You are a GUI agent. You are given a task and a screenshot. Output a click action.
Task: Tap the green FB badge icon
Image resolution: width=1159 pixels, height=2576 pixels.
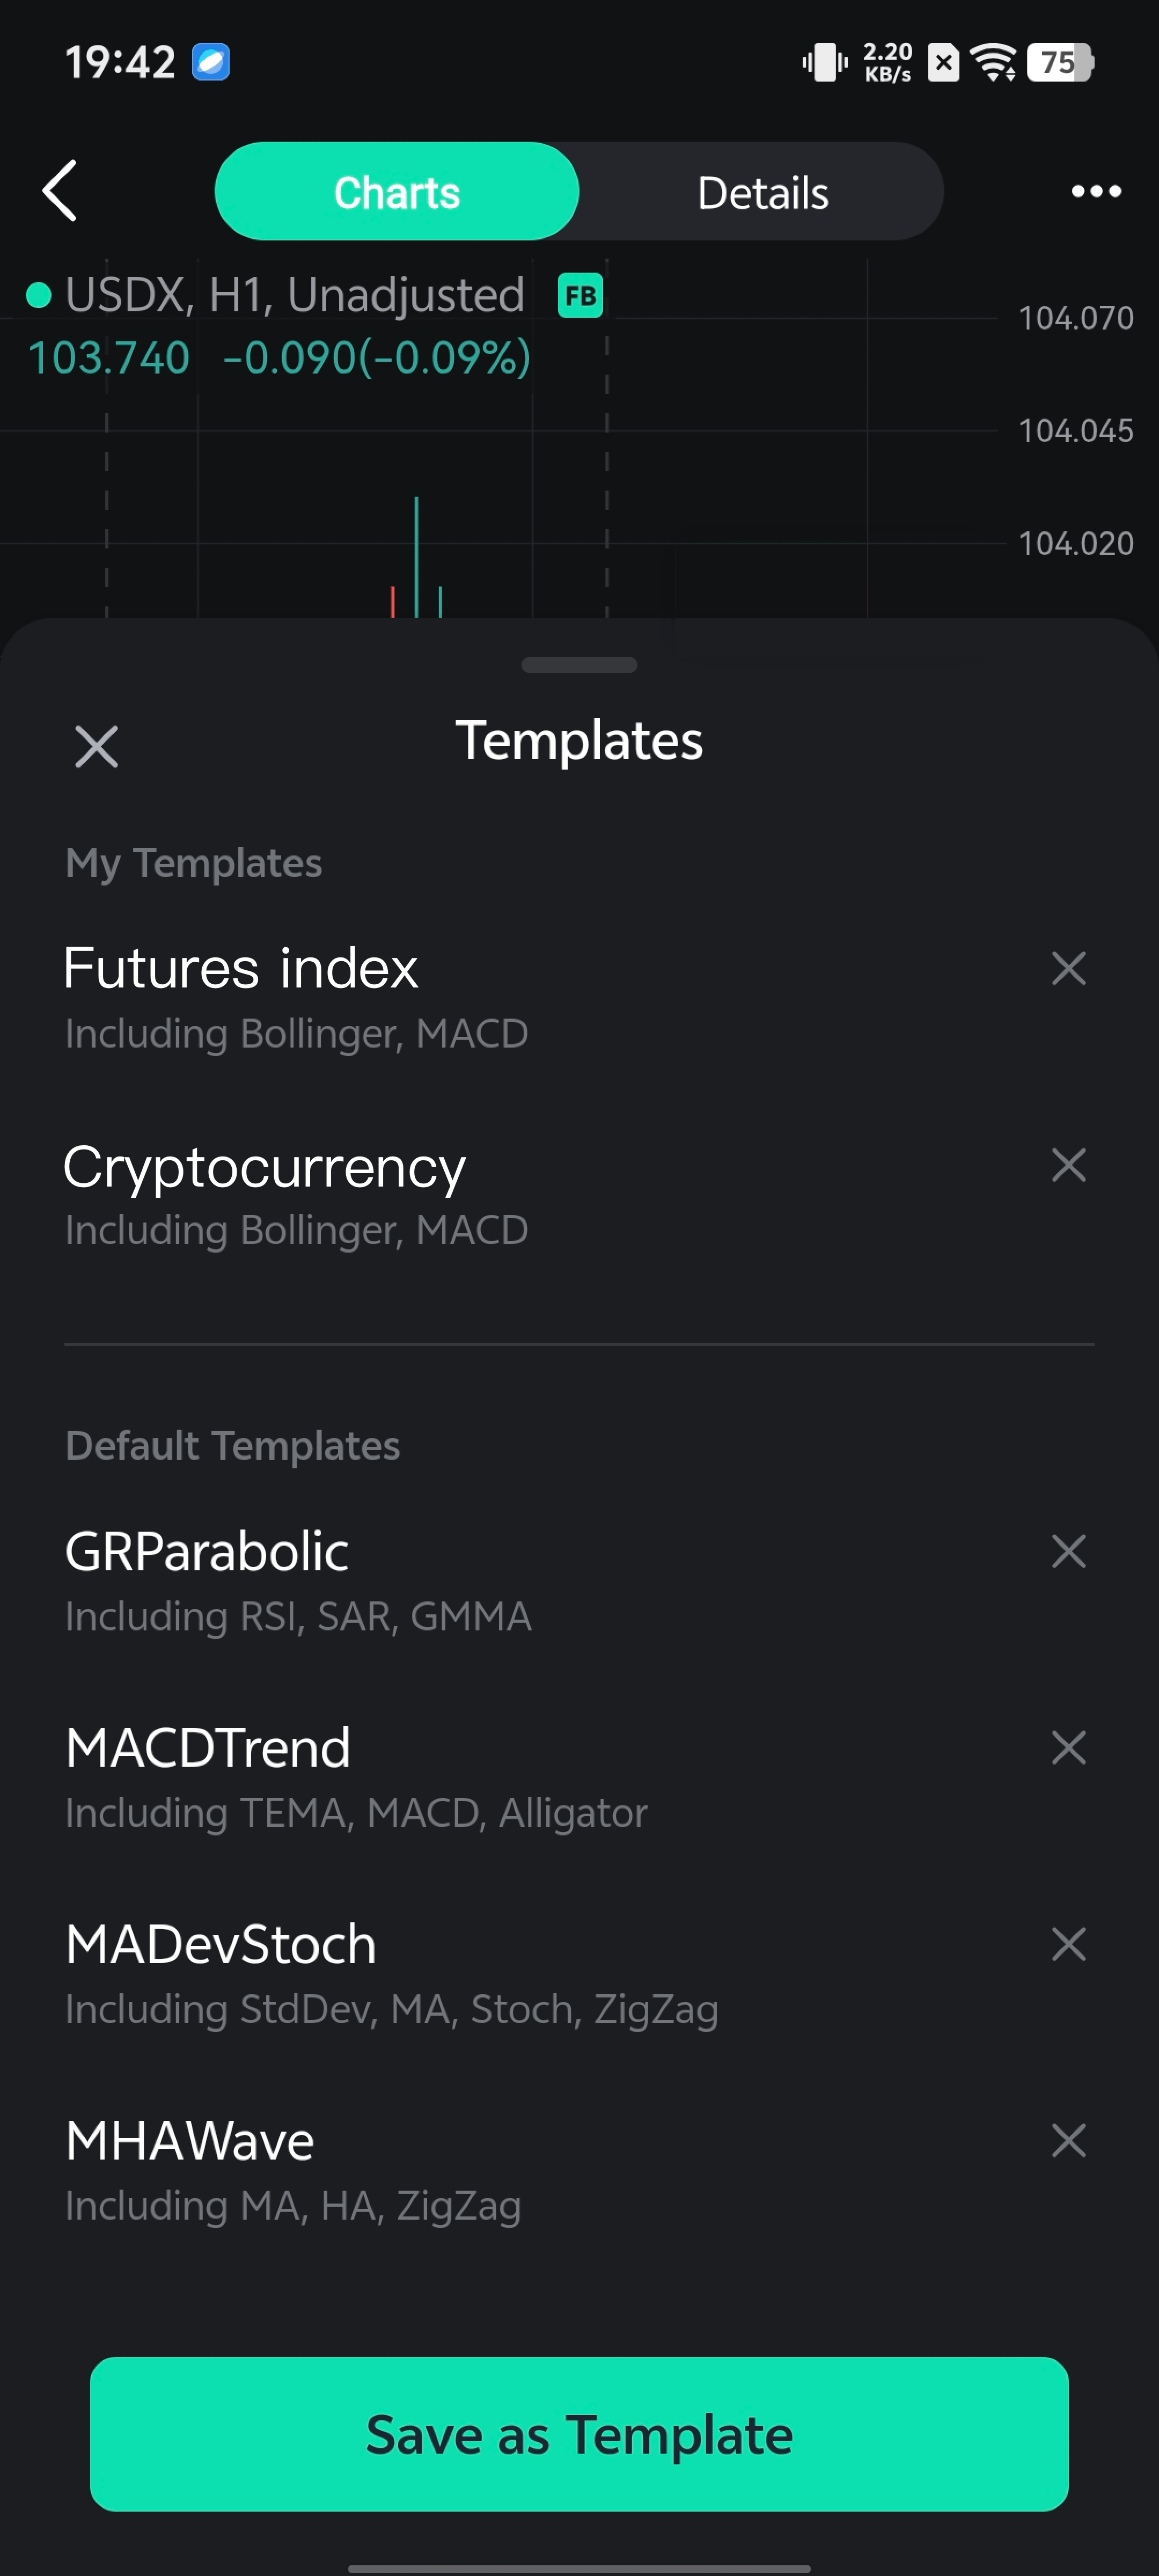click(580, 296)
